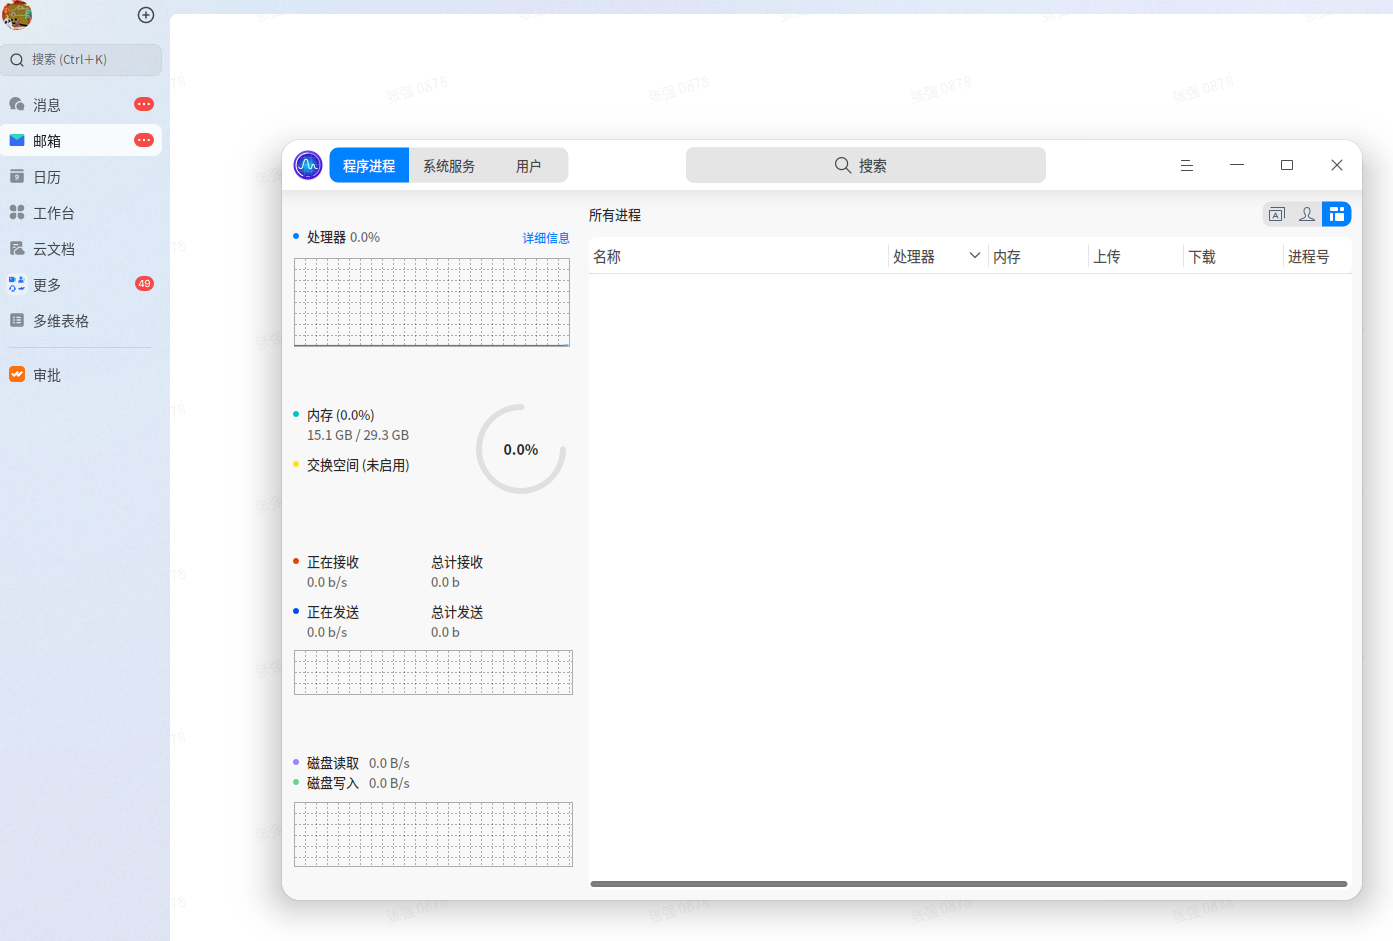Click the processor usage graph
Screen dimensions: 1393x941
coord(432,302)
